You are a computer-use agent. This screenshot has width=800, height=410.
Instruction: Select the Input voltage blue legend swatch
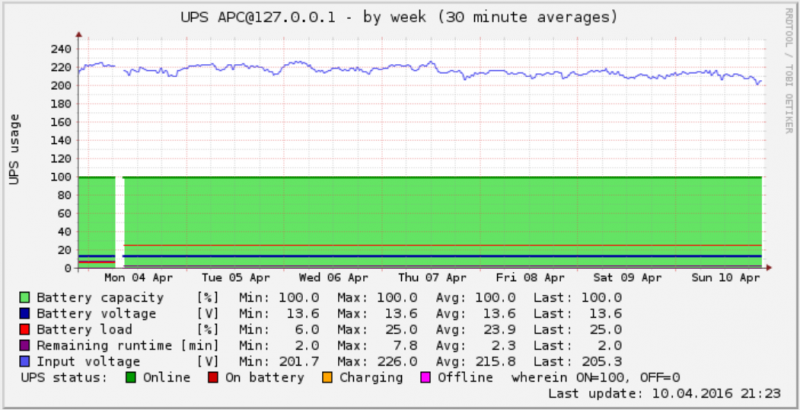25,361
